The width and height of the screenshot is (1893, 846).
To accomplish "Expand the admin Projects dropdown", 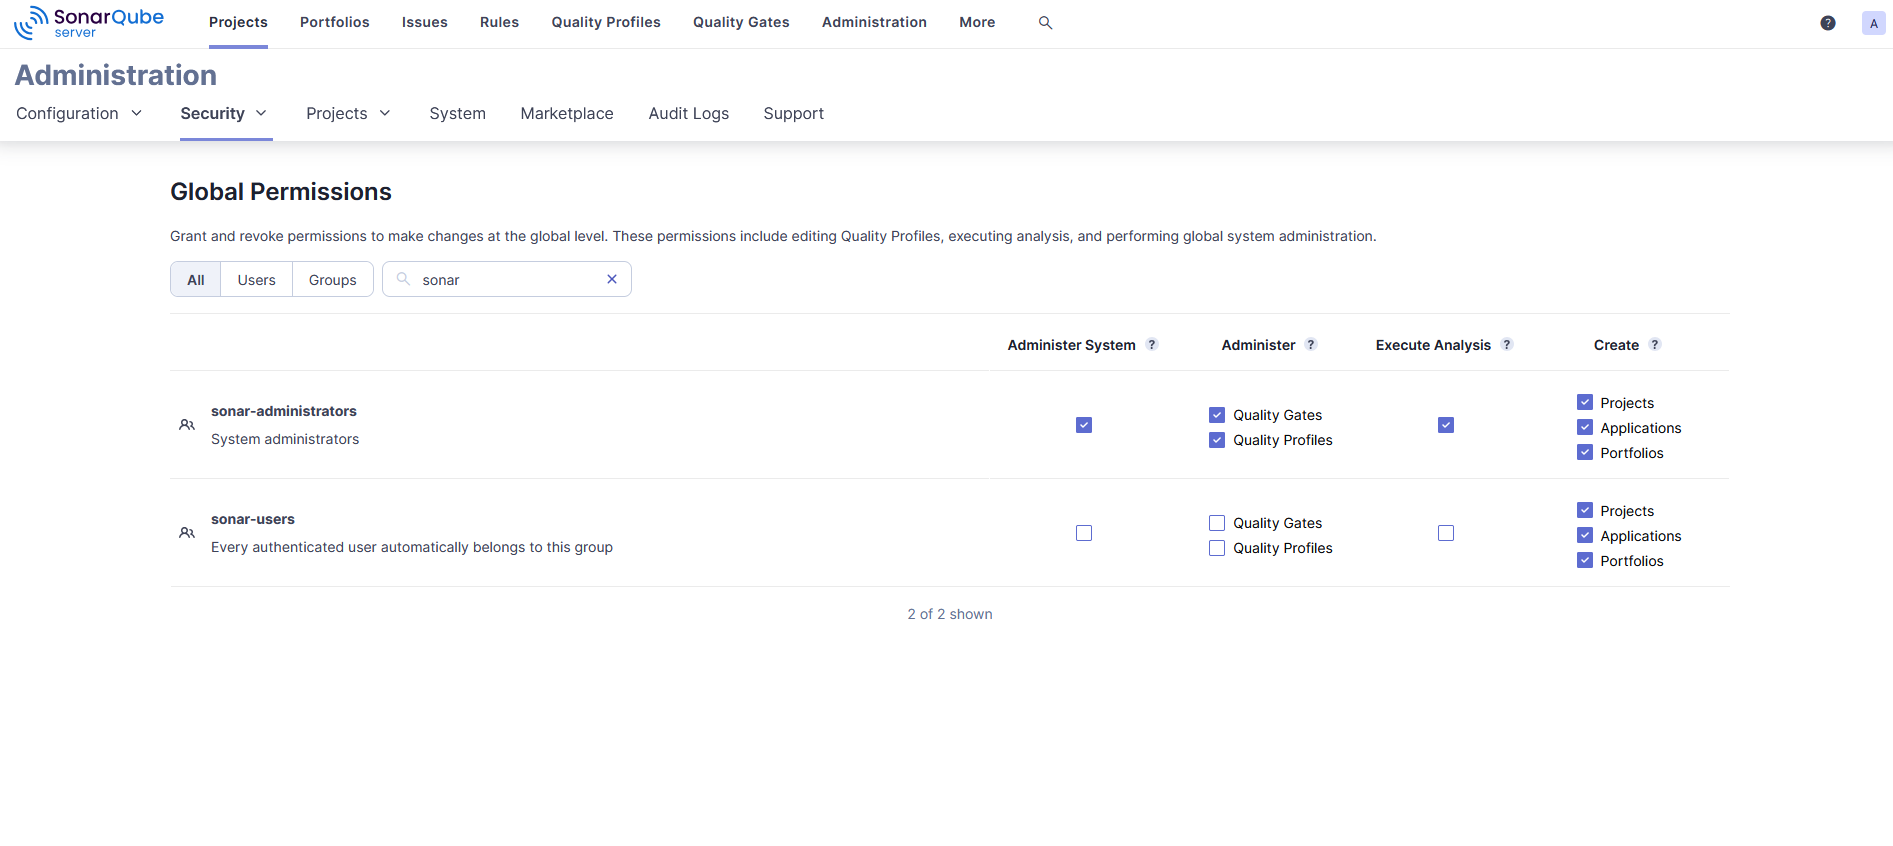I will click(x=348, y=113).
